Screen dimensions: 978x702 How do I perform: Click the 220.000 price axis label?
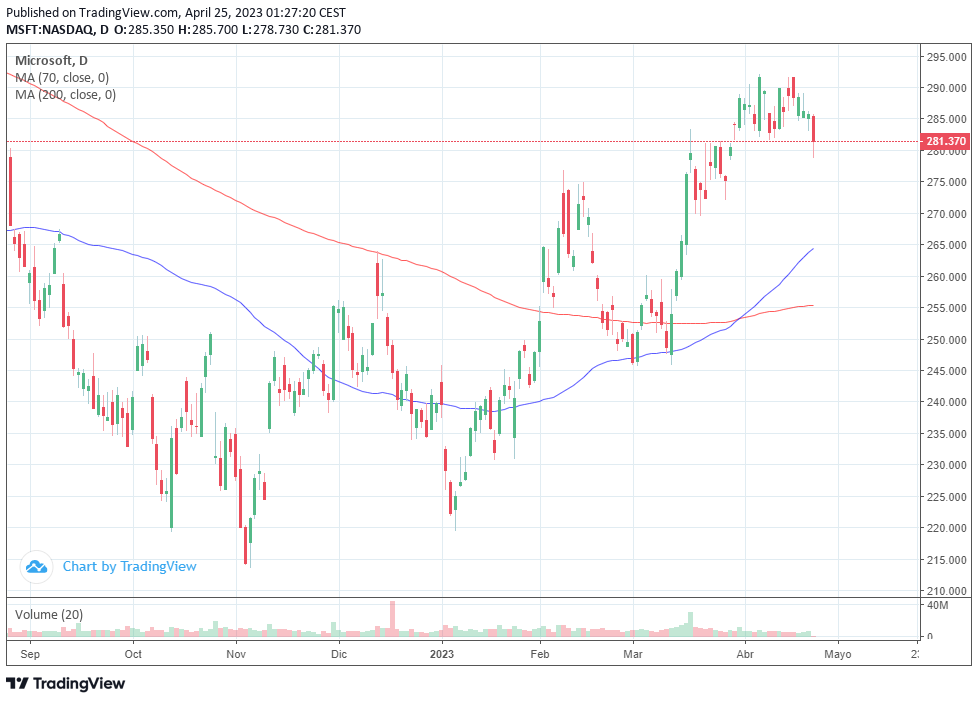point(946,529)
